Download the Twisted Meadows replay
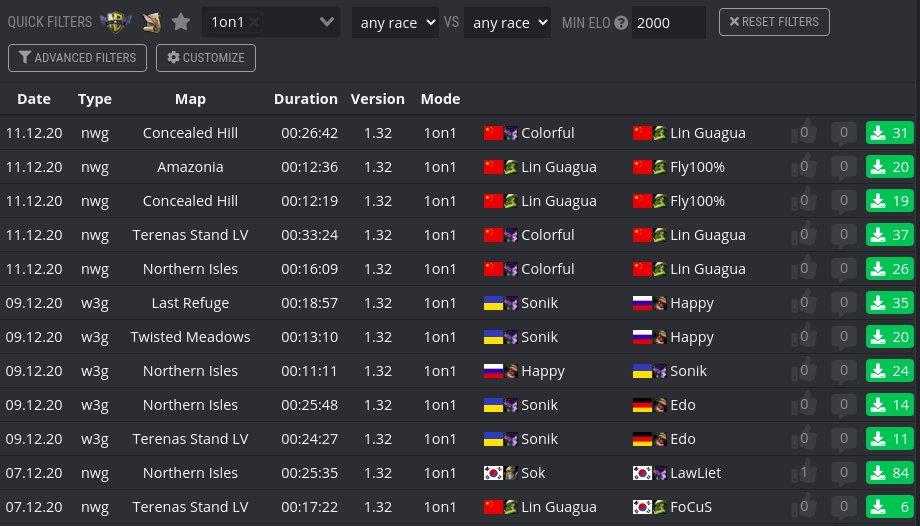Viewport: 920px width, 526px height. tap(889, 337)
